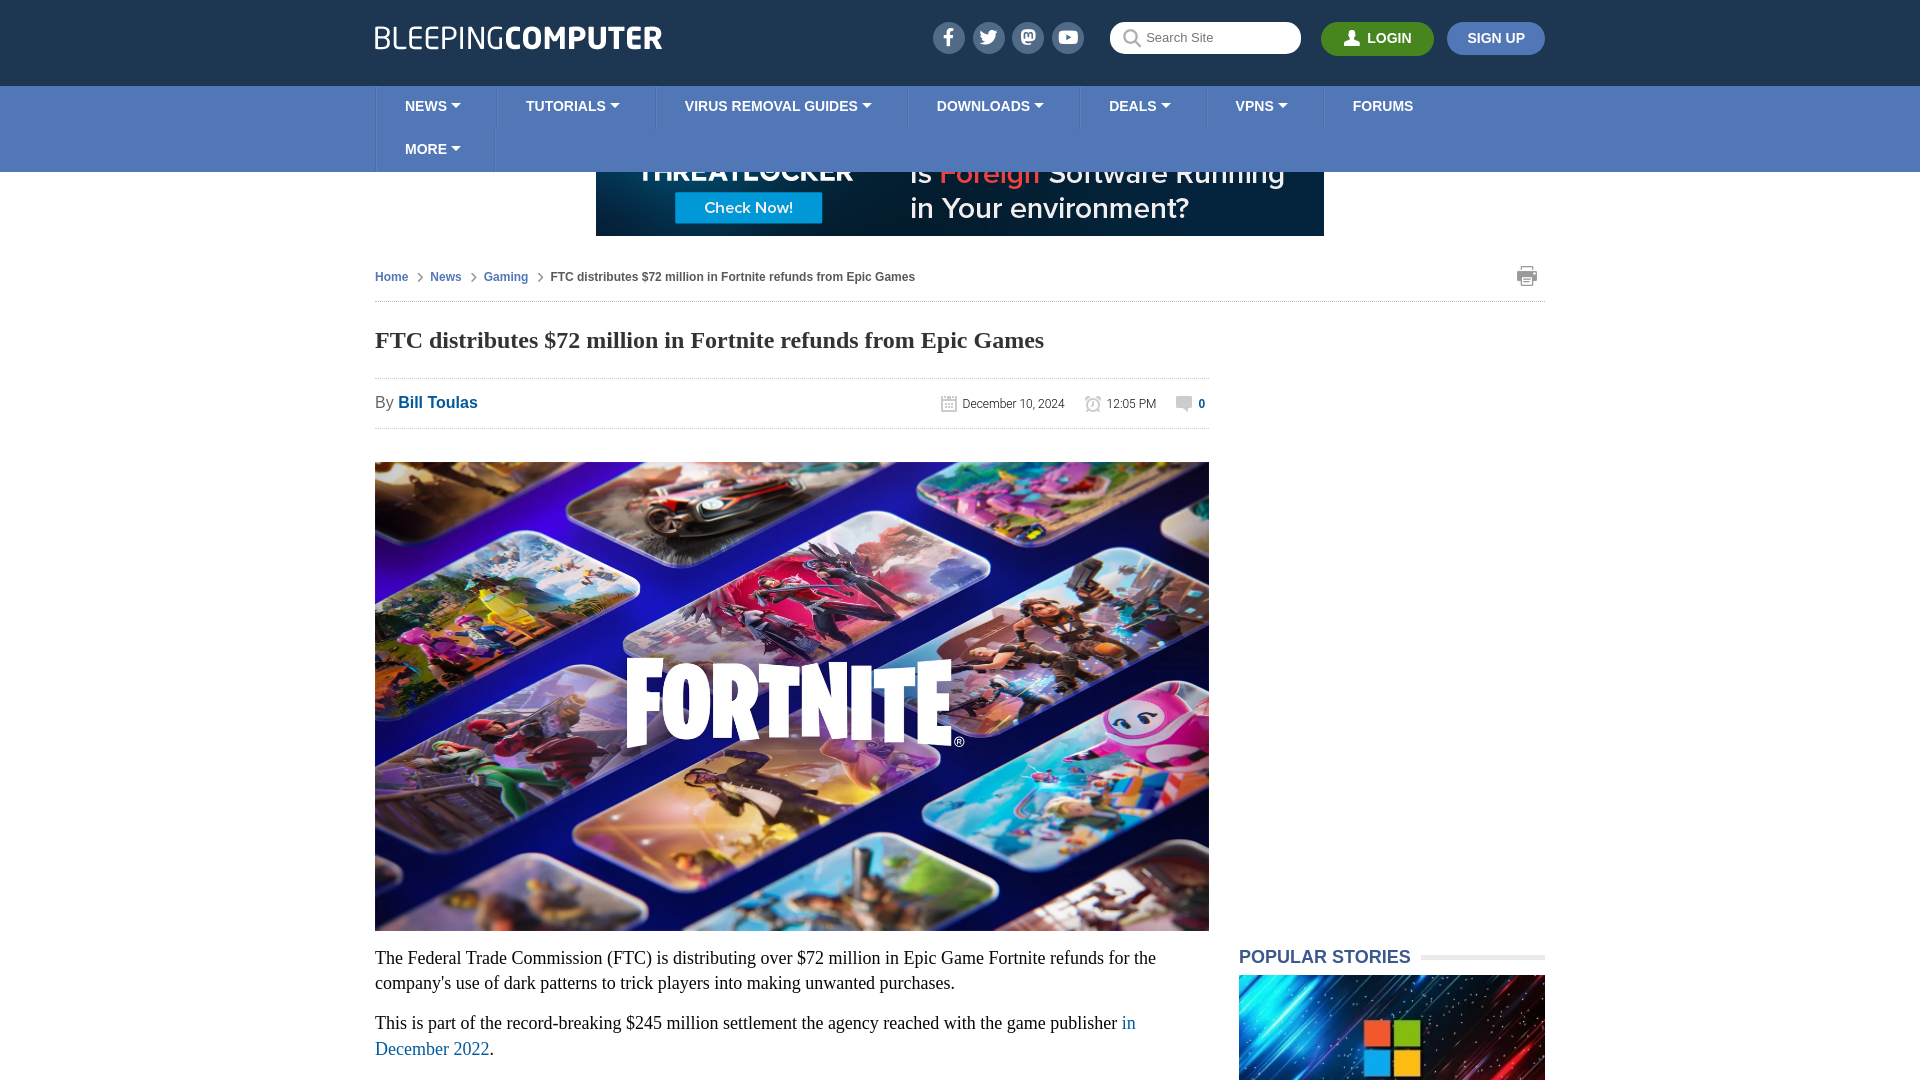The image size is (1920, 1080).
Task: Expand the Downloads dropdown menu
Action: point(990,106)
